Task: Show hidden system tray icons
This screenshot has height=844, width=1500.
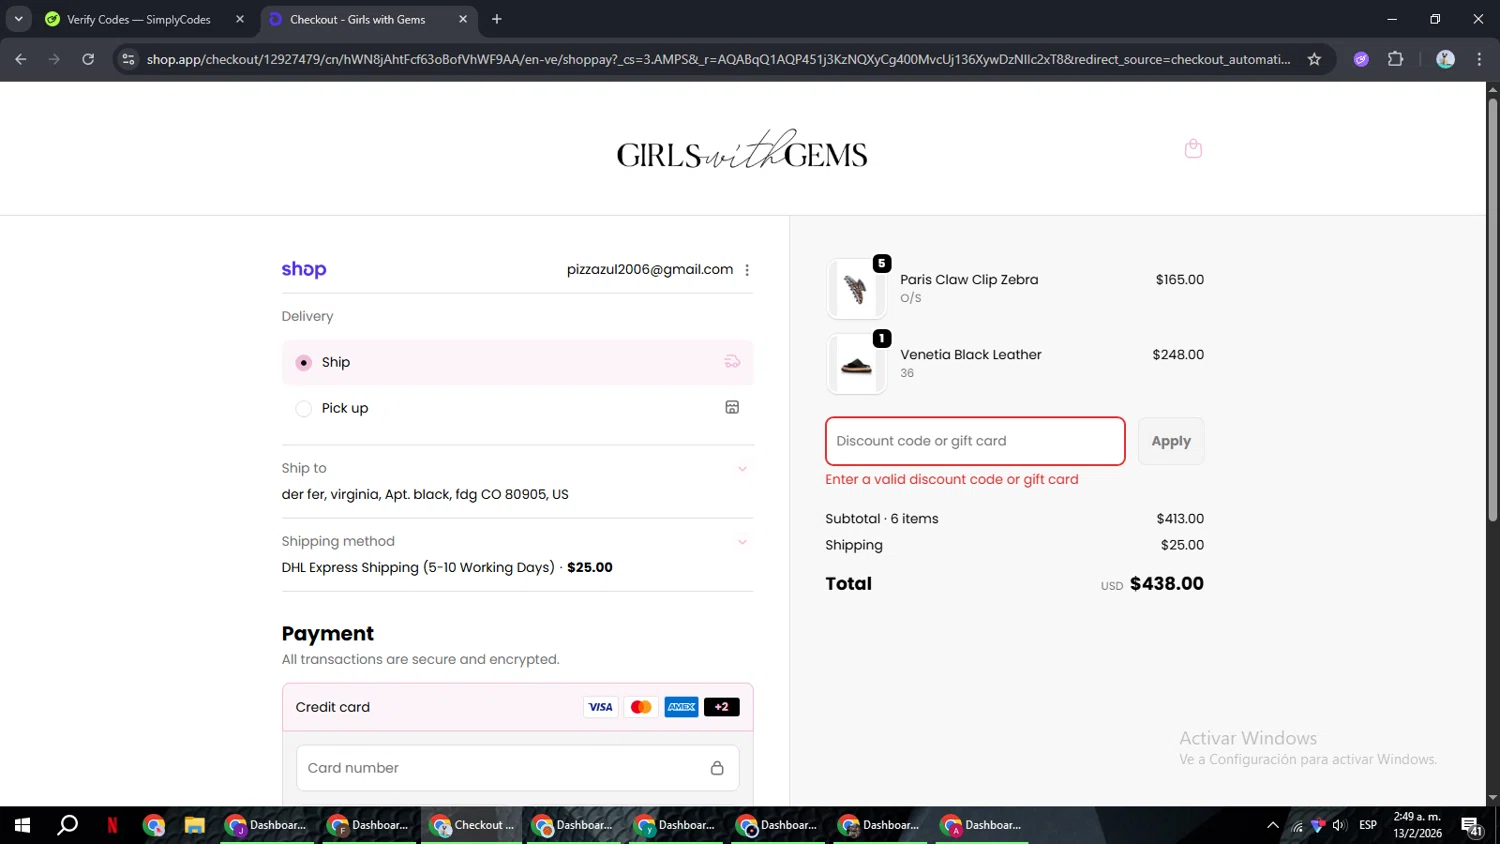Action: click(1272, 825)
